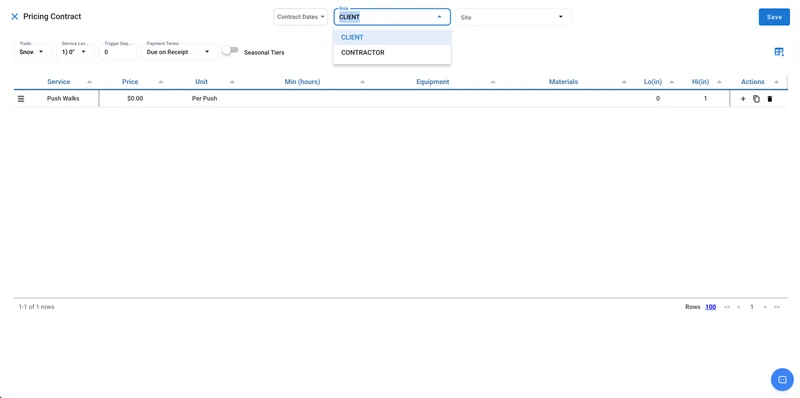Click the Per Push unit cell
This screenshot has width=800, height=398.
click(x=205, y=98)
